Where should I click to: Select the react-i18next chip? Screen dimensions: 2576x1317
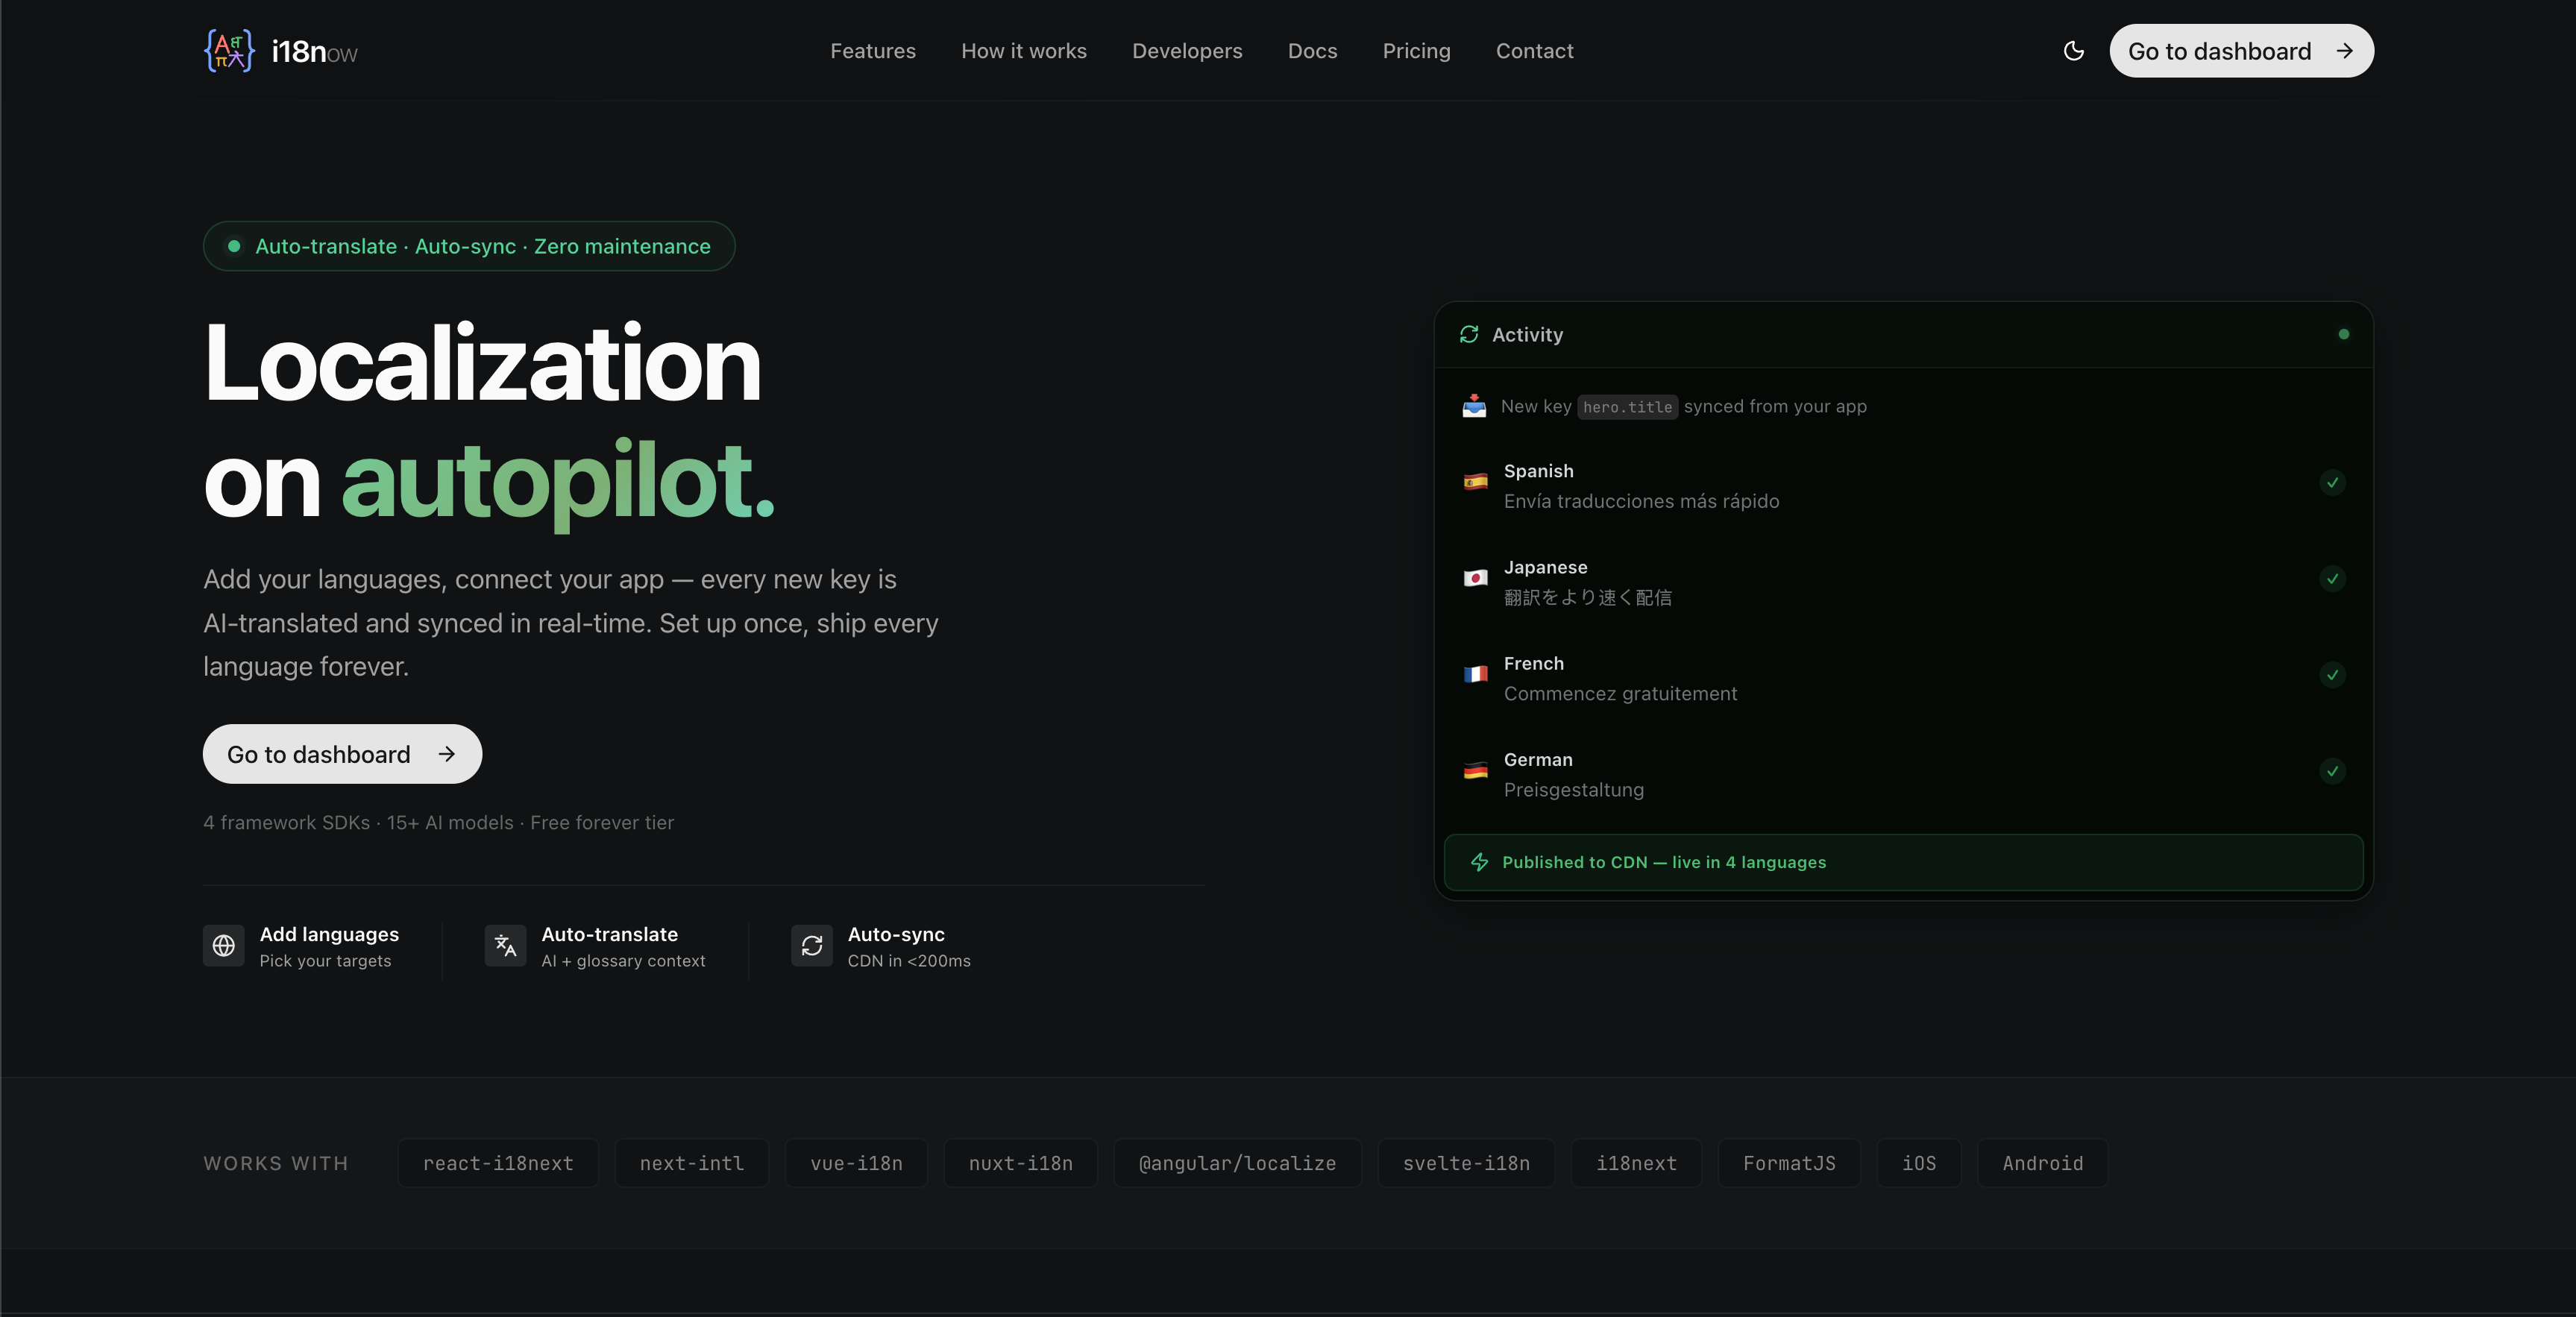(498, 1163)
